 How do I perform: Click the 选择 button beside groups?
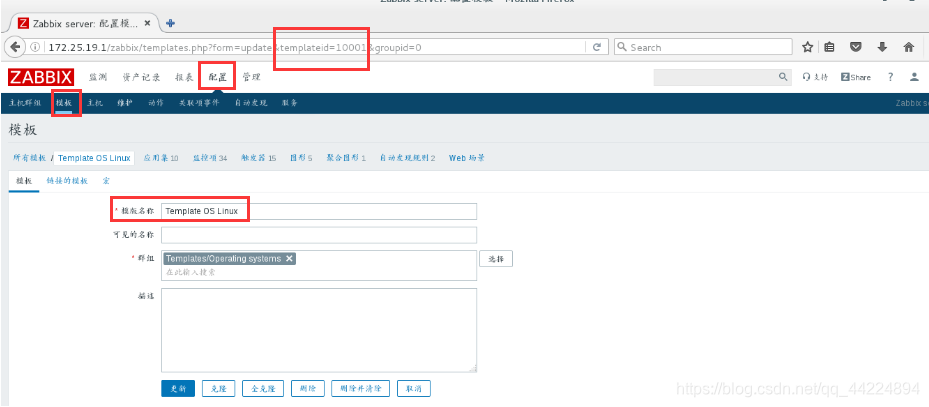496,259
